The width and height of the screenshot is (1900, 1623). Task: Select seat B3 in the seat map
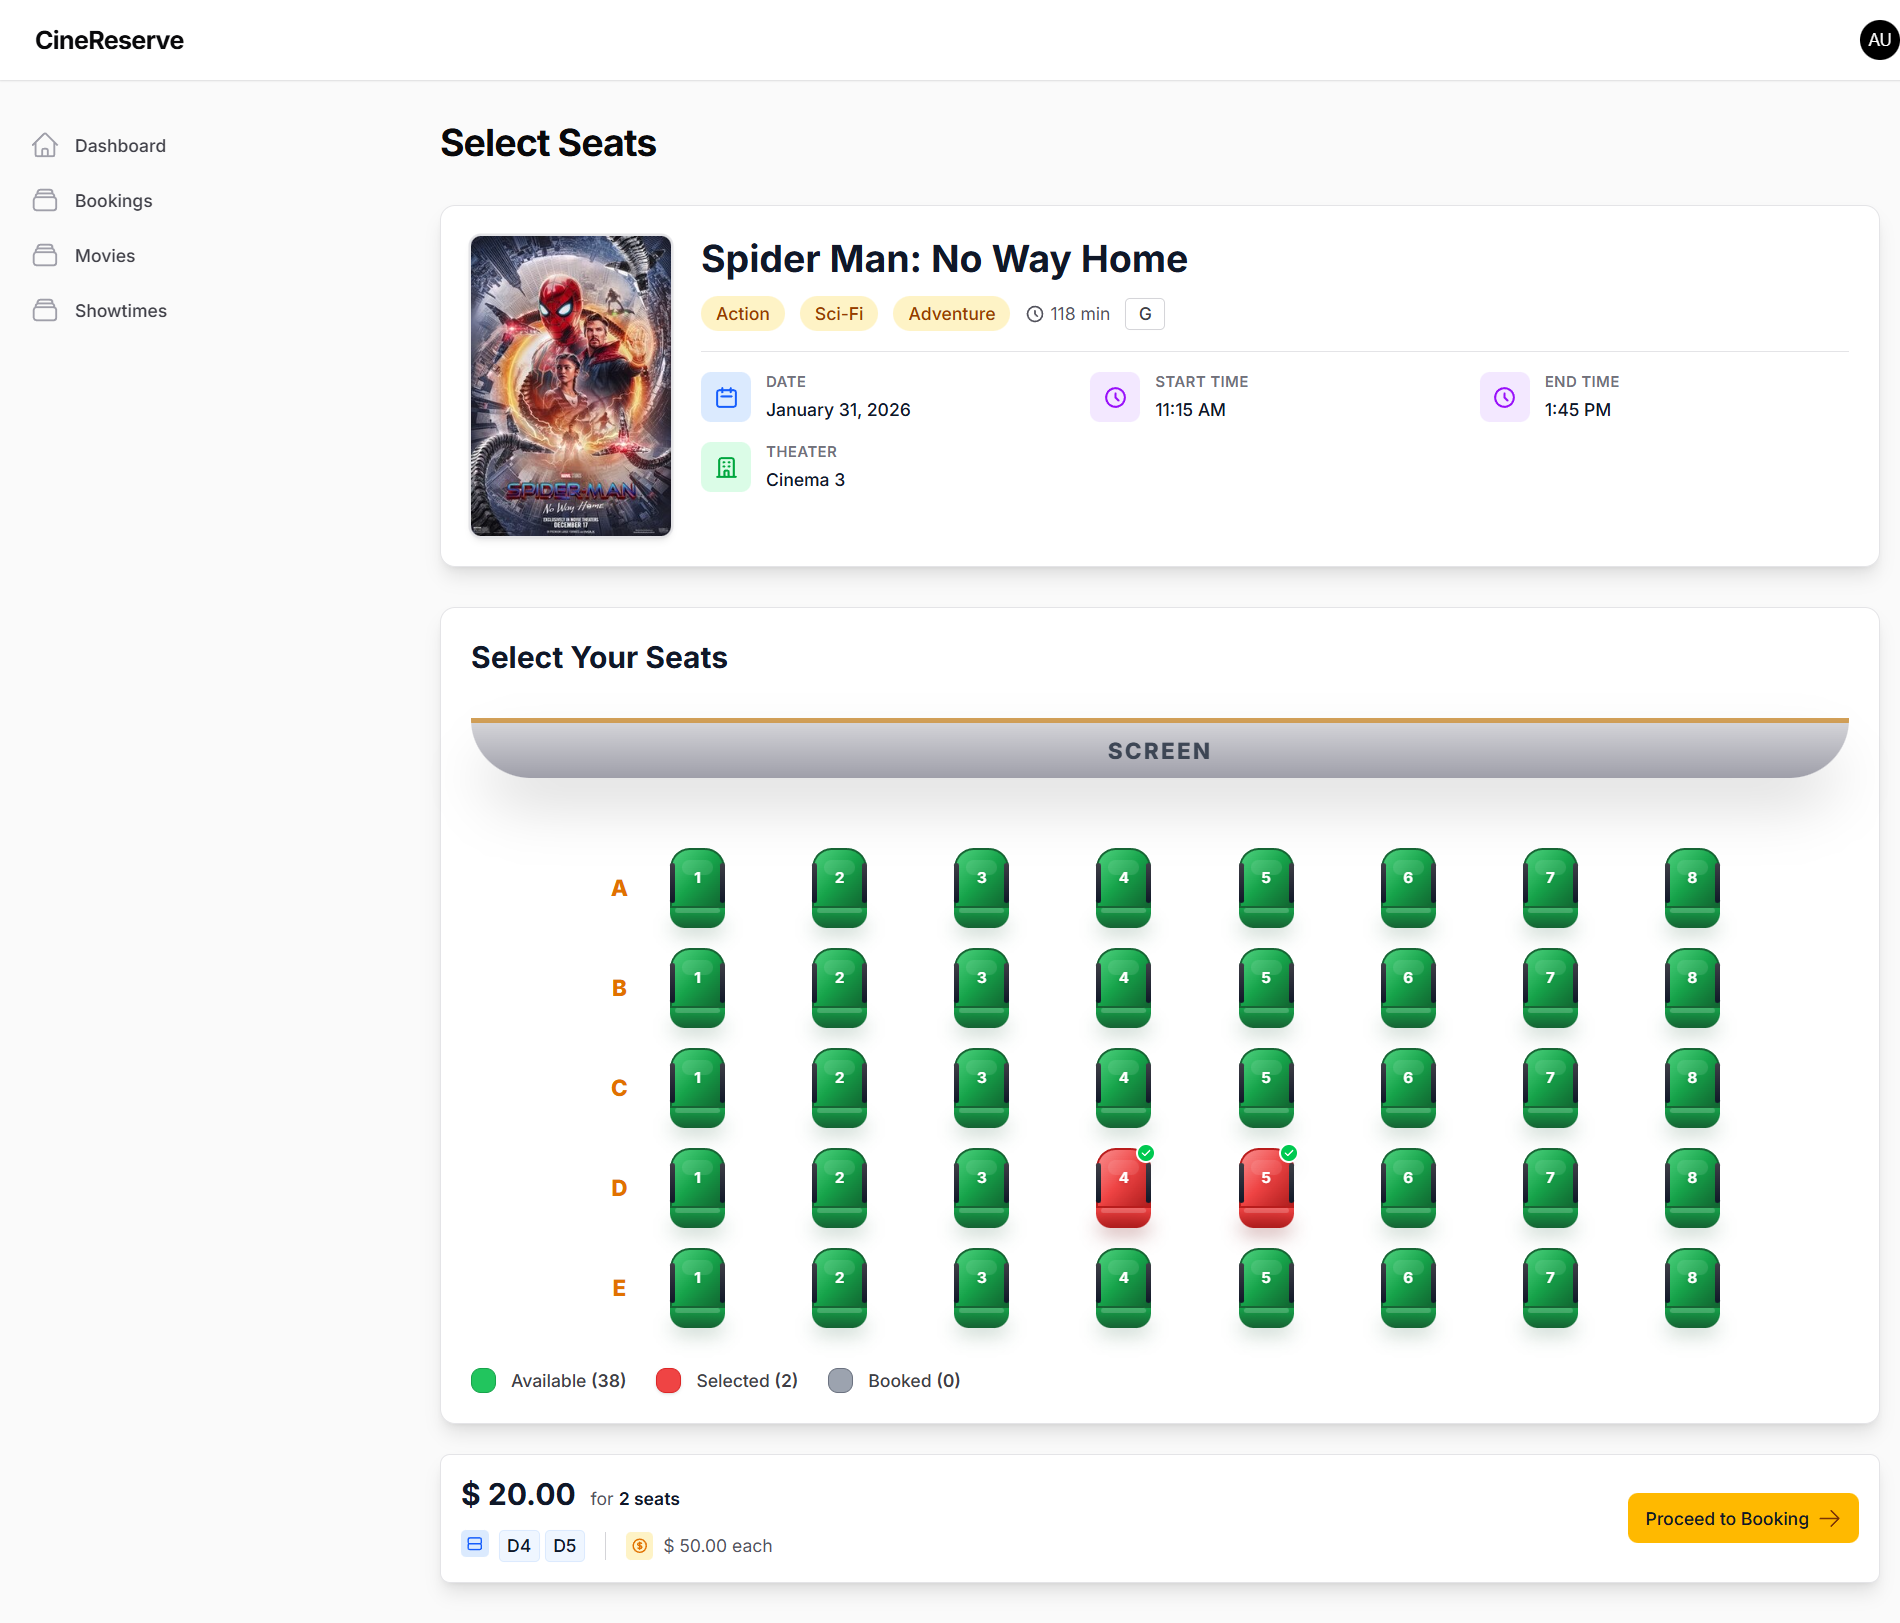tap(981, 987)
